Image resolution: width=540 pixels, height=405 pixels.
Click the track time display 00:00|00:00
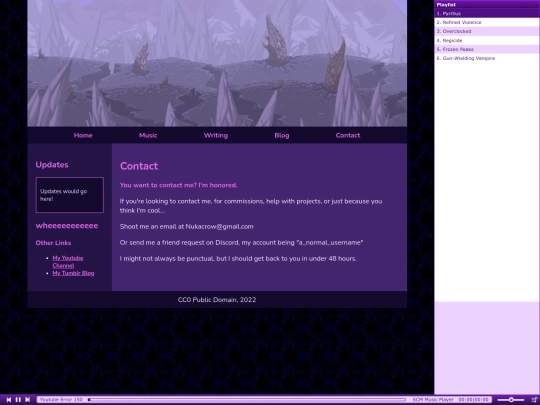coord(474,399)
